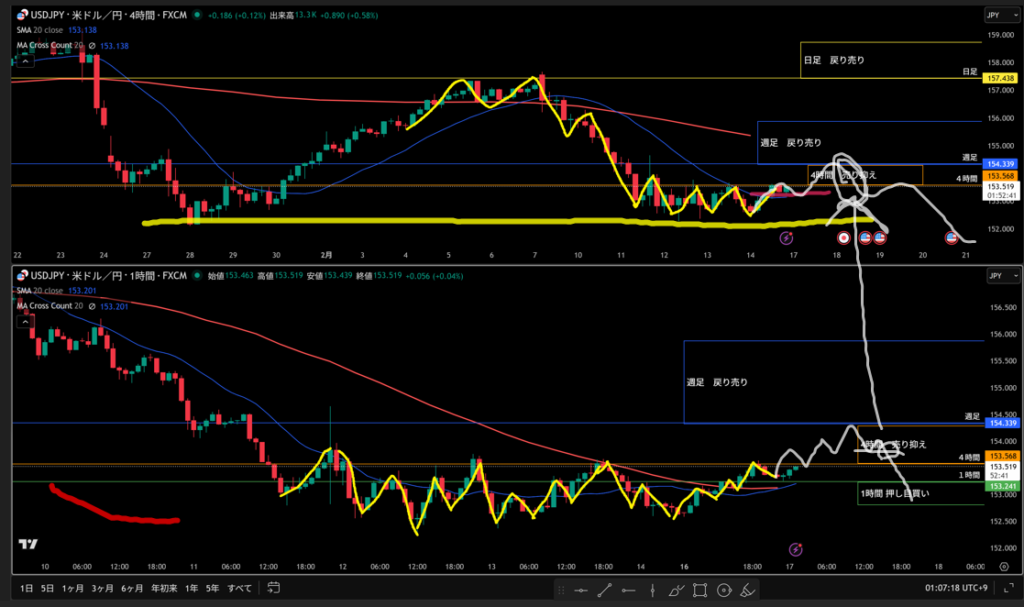1024x607 pixels.
Task: Select the vertical line drawing tool
Action: pyautogui.click(x=652, y=589)
